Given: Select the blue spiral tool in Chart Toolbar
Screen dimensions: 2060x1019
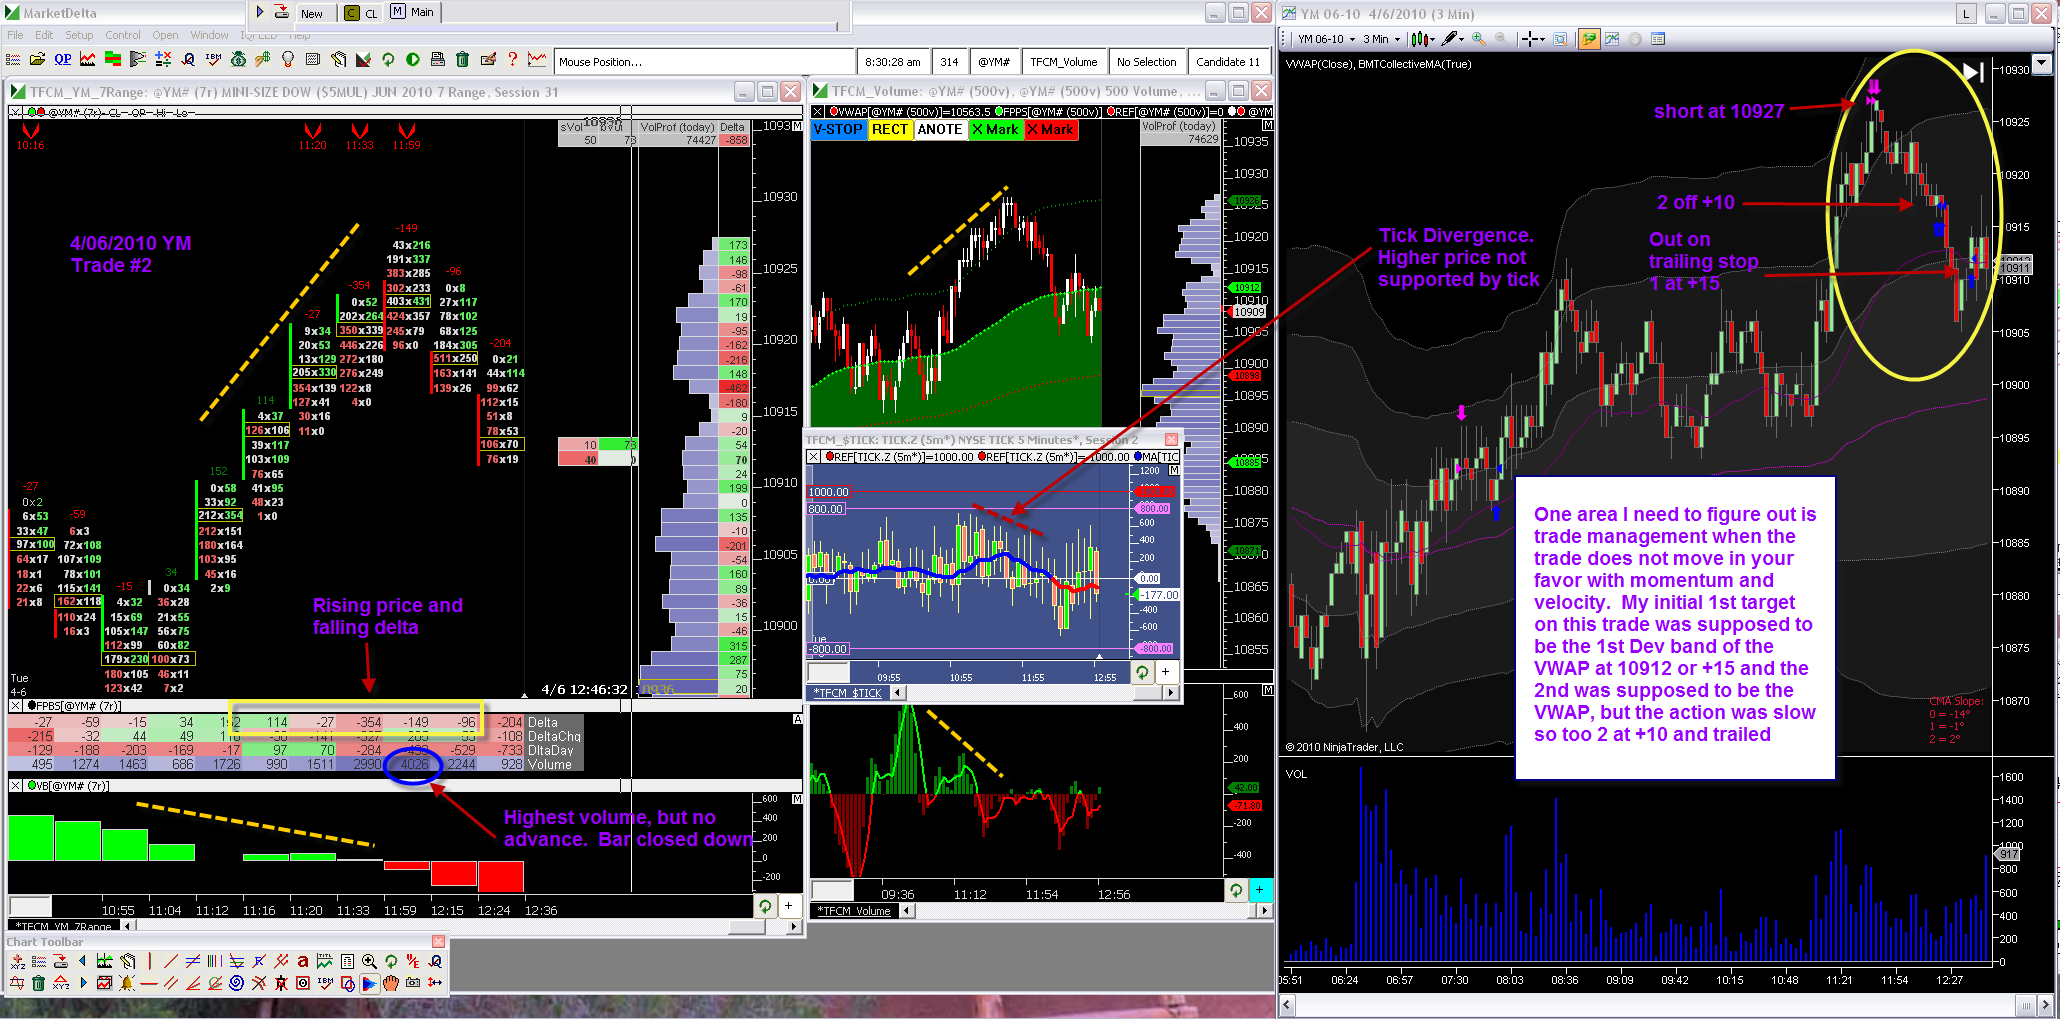Looking at the screenshot, I should point(237,983).
